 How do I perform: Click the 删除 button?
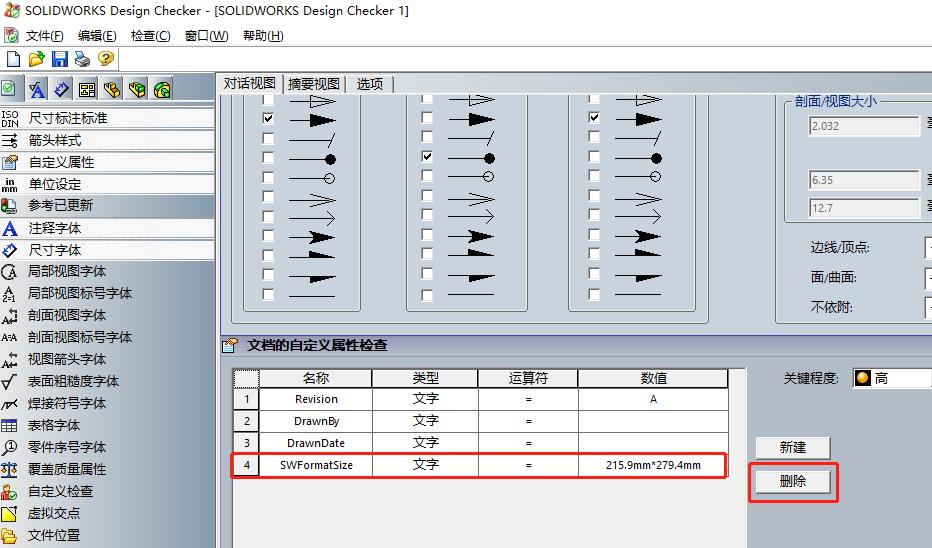click(792, 481)
